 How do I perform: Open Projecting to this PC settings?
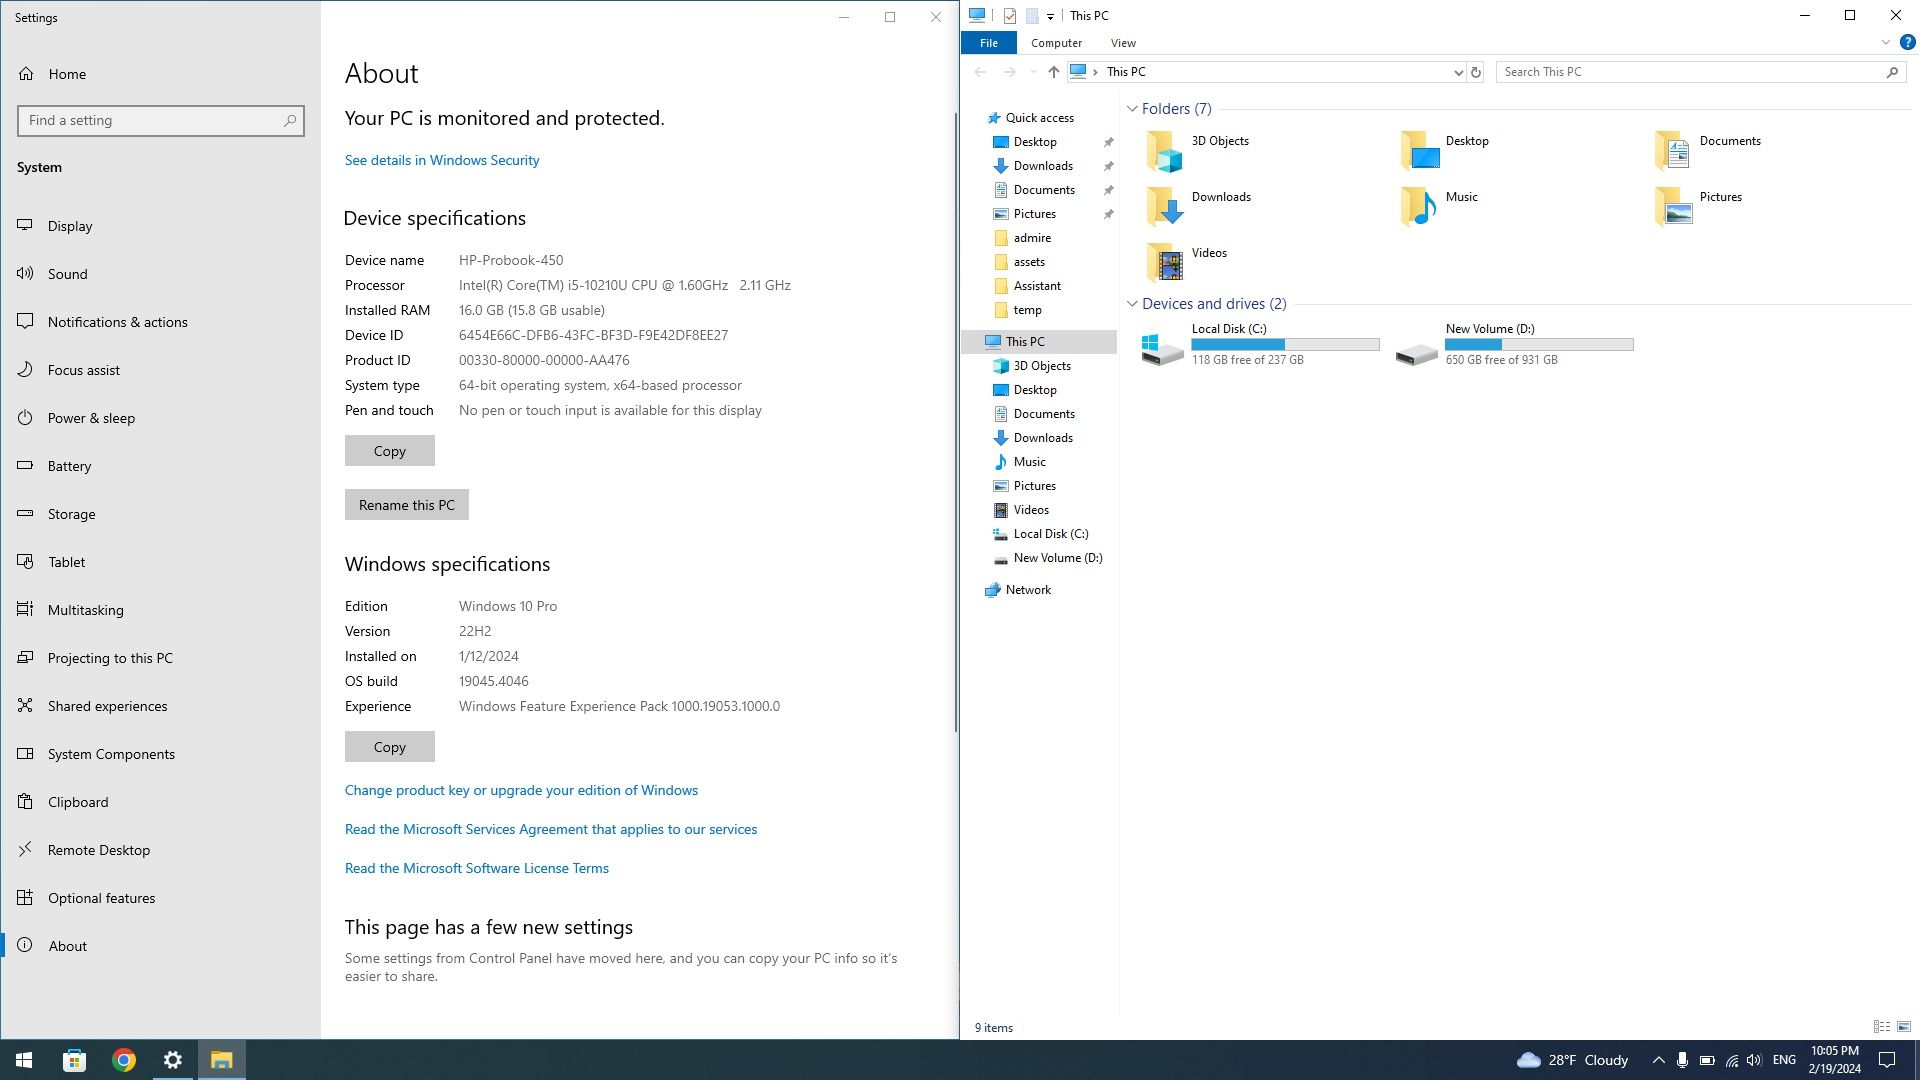(160, 658)
